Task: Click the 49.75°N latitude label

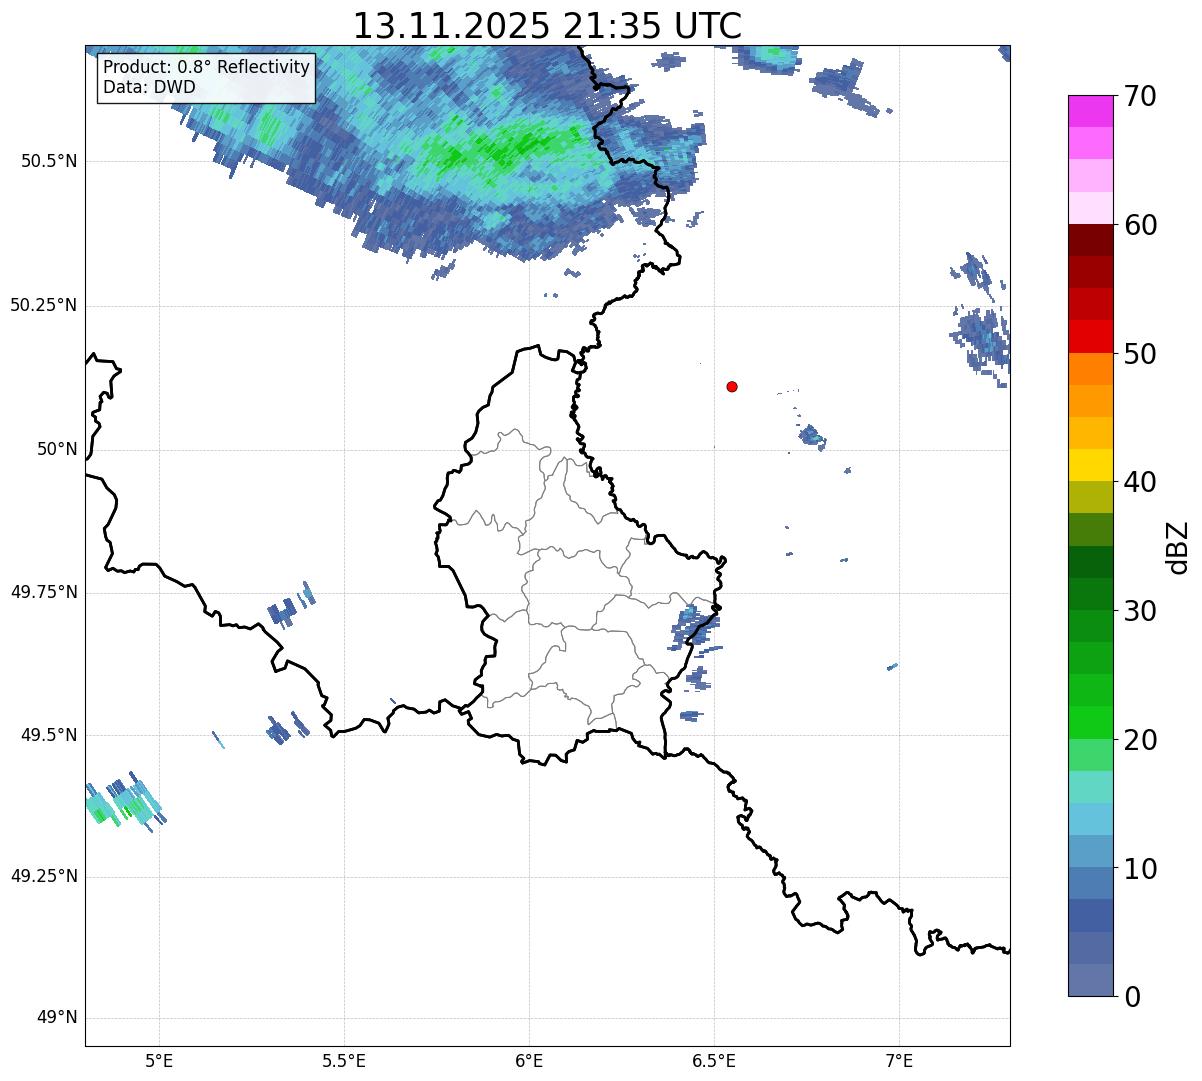Action: (43, 592)
